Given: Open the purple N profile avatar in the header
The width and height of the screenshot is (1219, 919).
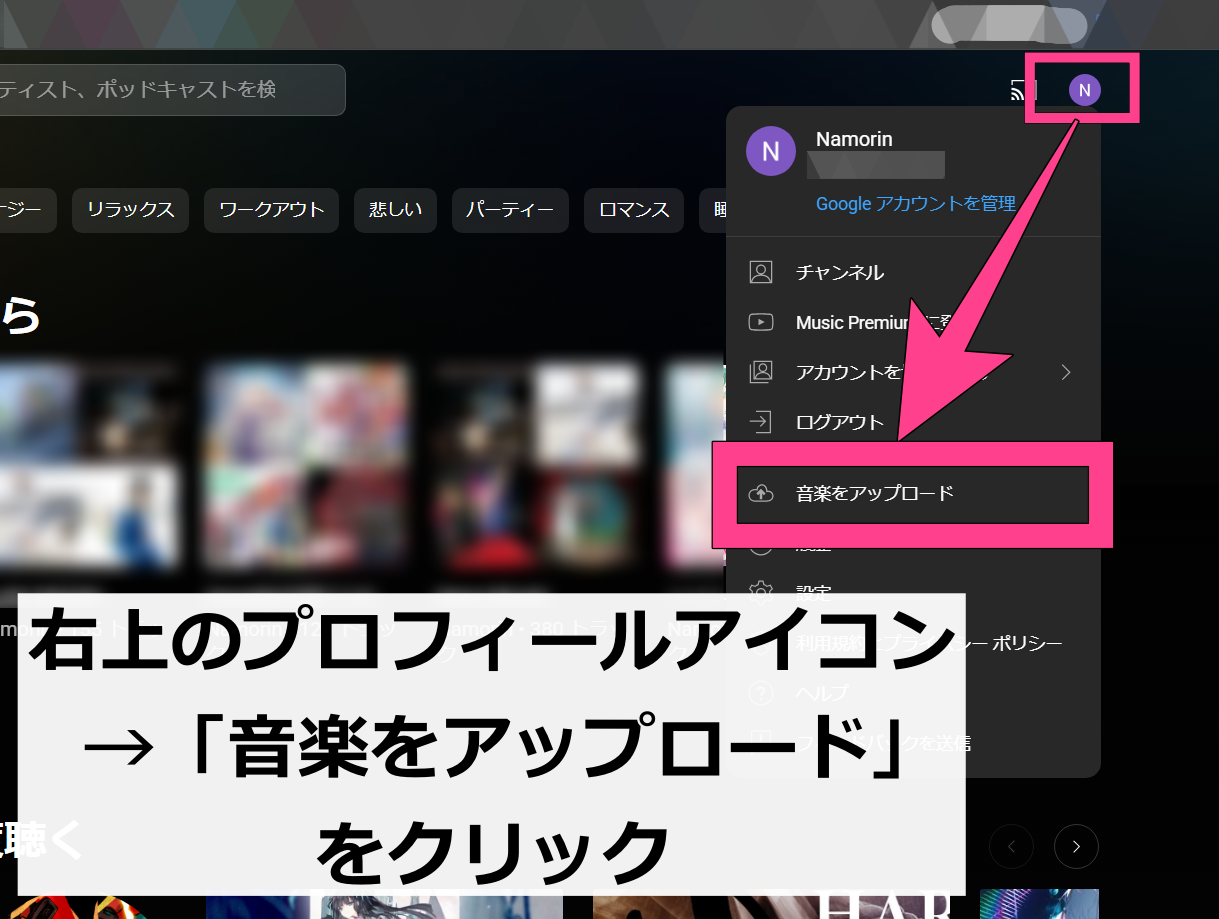Looking at the screenshot, I should [1084, 90].
